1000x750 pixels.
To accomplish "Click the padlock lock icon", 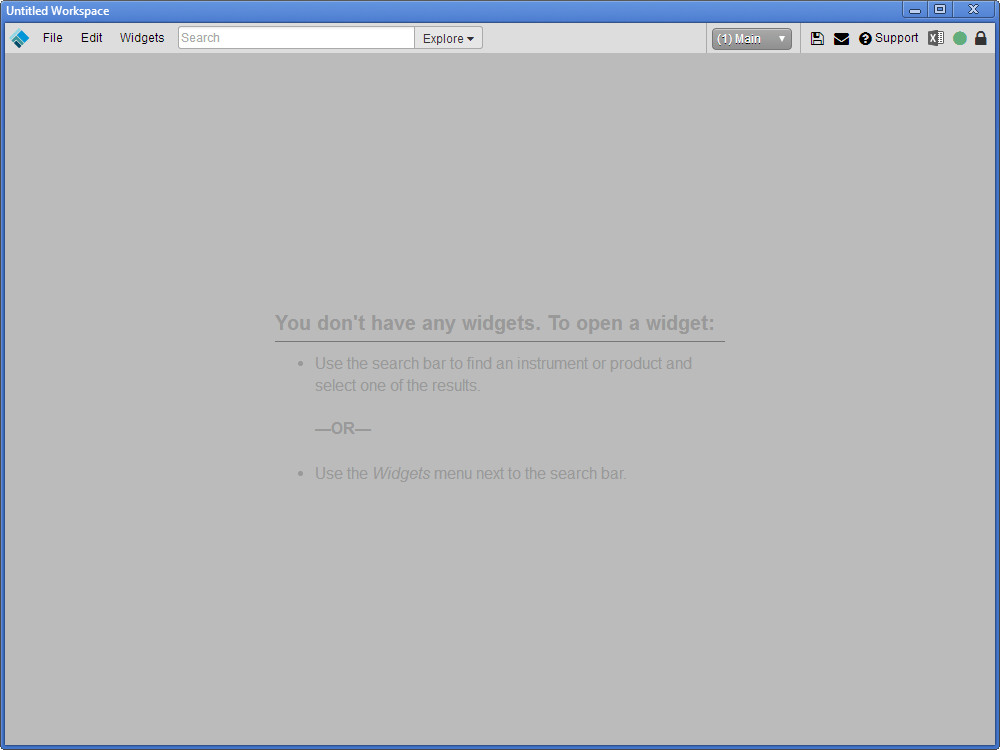I will tap(981, 38).
